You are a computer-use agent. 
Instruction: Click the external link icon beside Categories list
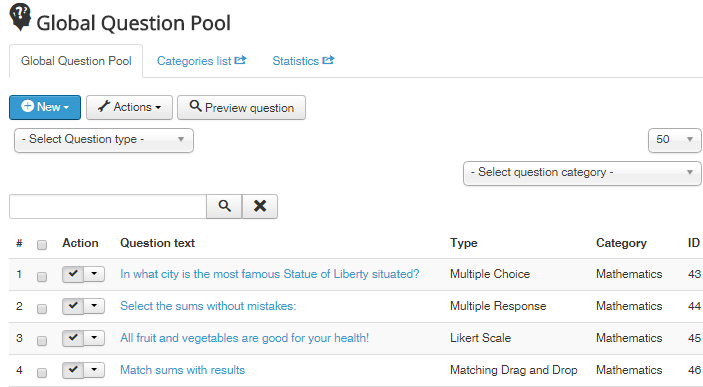(x=240, y=60)
